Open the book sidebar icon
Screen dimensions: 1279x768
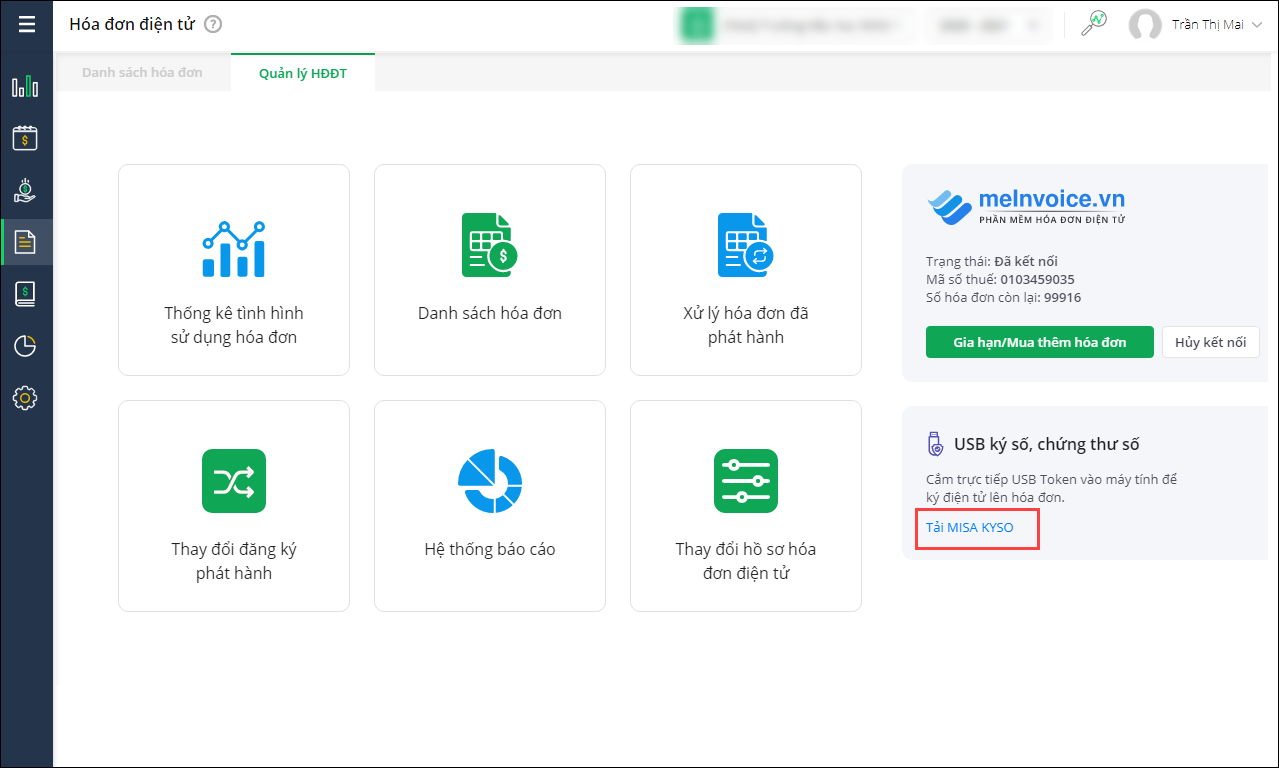pos(25,294)
